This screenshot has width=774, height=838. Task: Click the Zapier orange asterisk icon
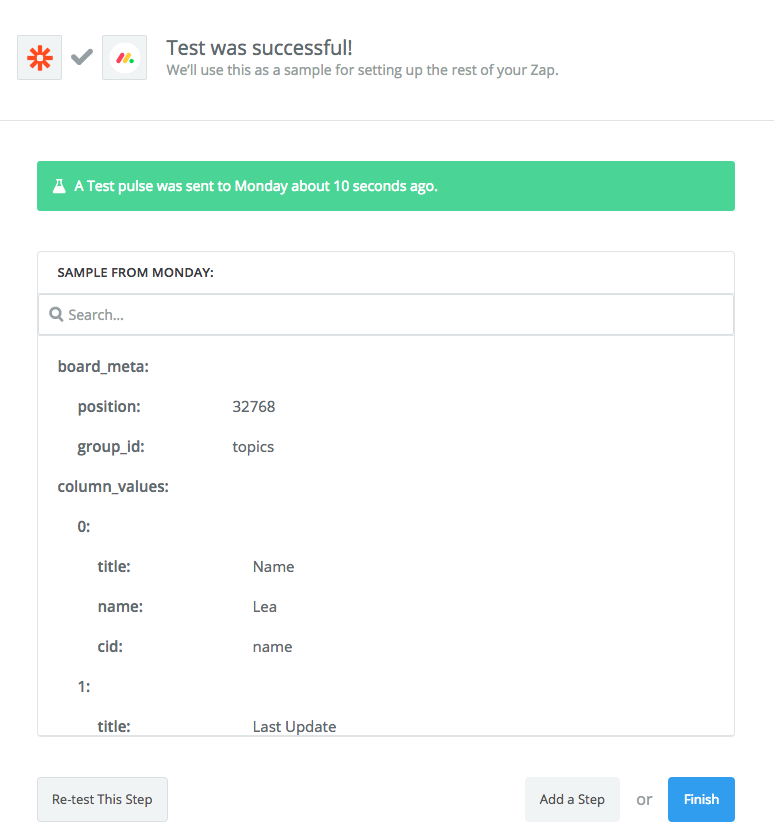(40, 58)
